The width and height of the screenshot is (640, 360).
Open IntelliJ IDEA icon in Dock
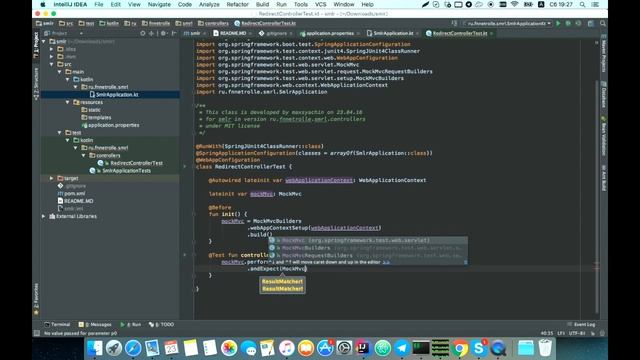(x=363, y=348)
